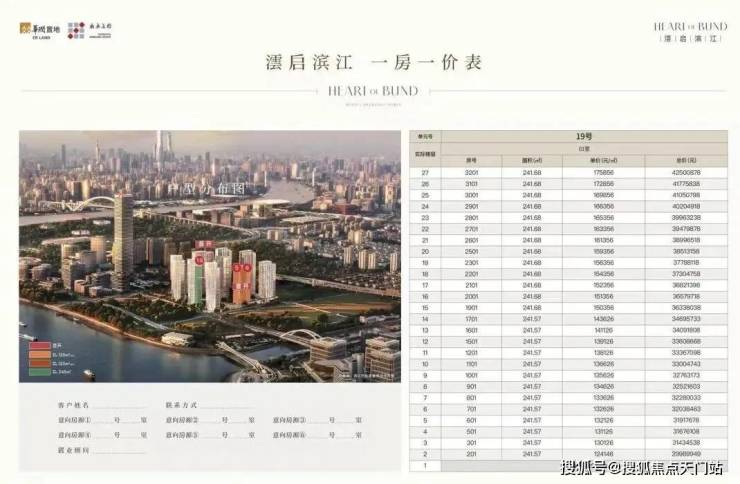Click the green legend color swatch
The height and width of the screenshot is (484, 740).
40,372
